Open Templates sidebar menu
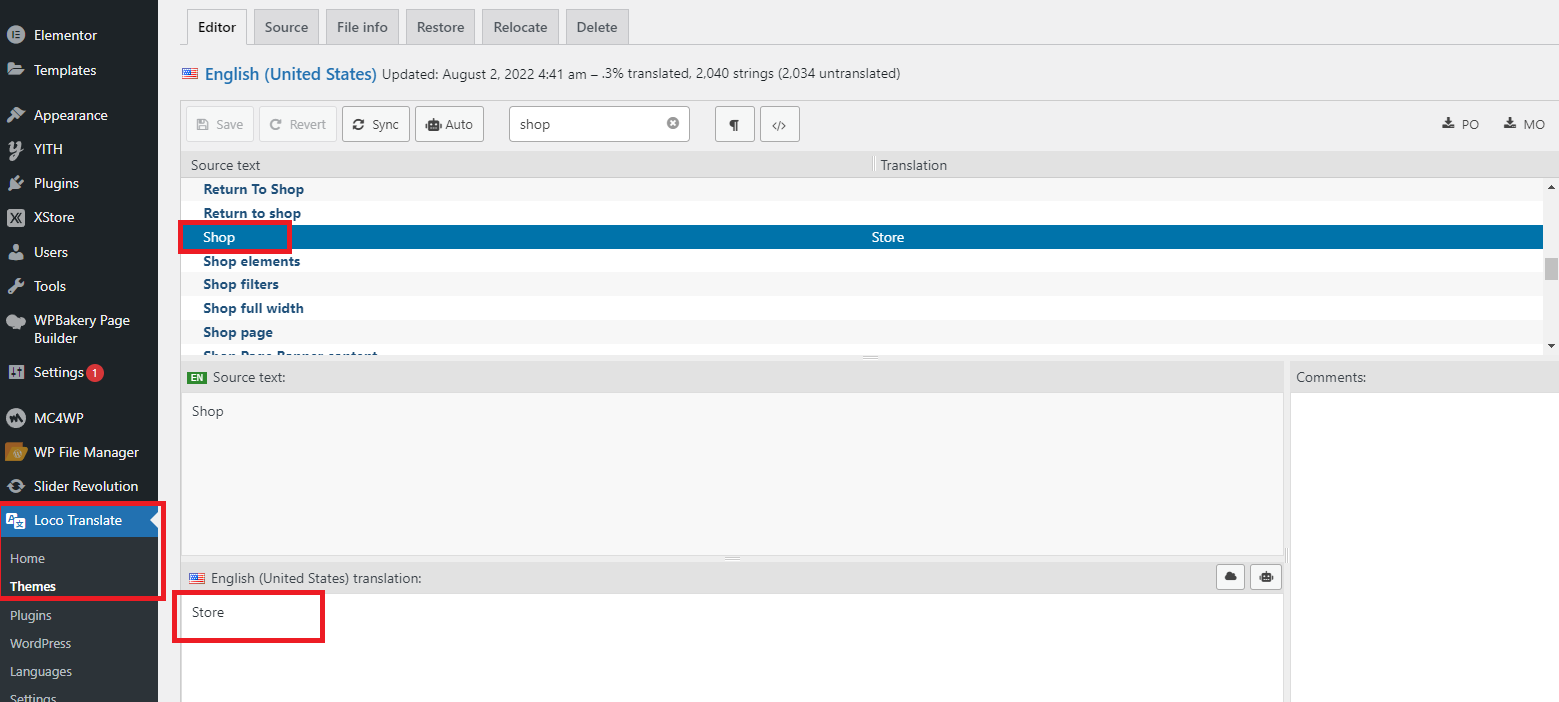Image resolution: width=1559 pixels, height=702 pixels. click(65, 70)
